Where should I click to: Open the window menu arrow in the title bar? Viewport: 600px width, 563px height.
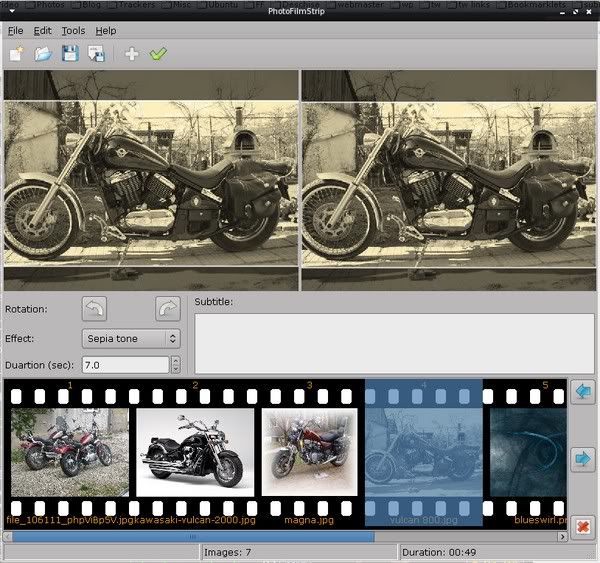pos(12,11)
